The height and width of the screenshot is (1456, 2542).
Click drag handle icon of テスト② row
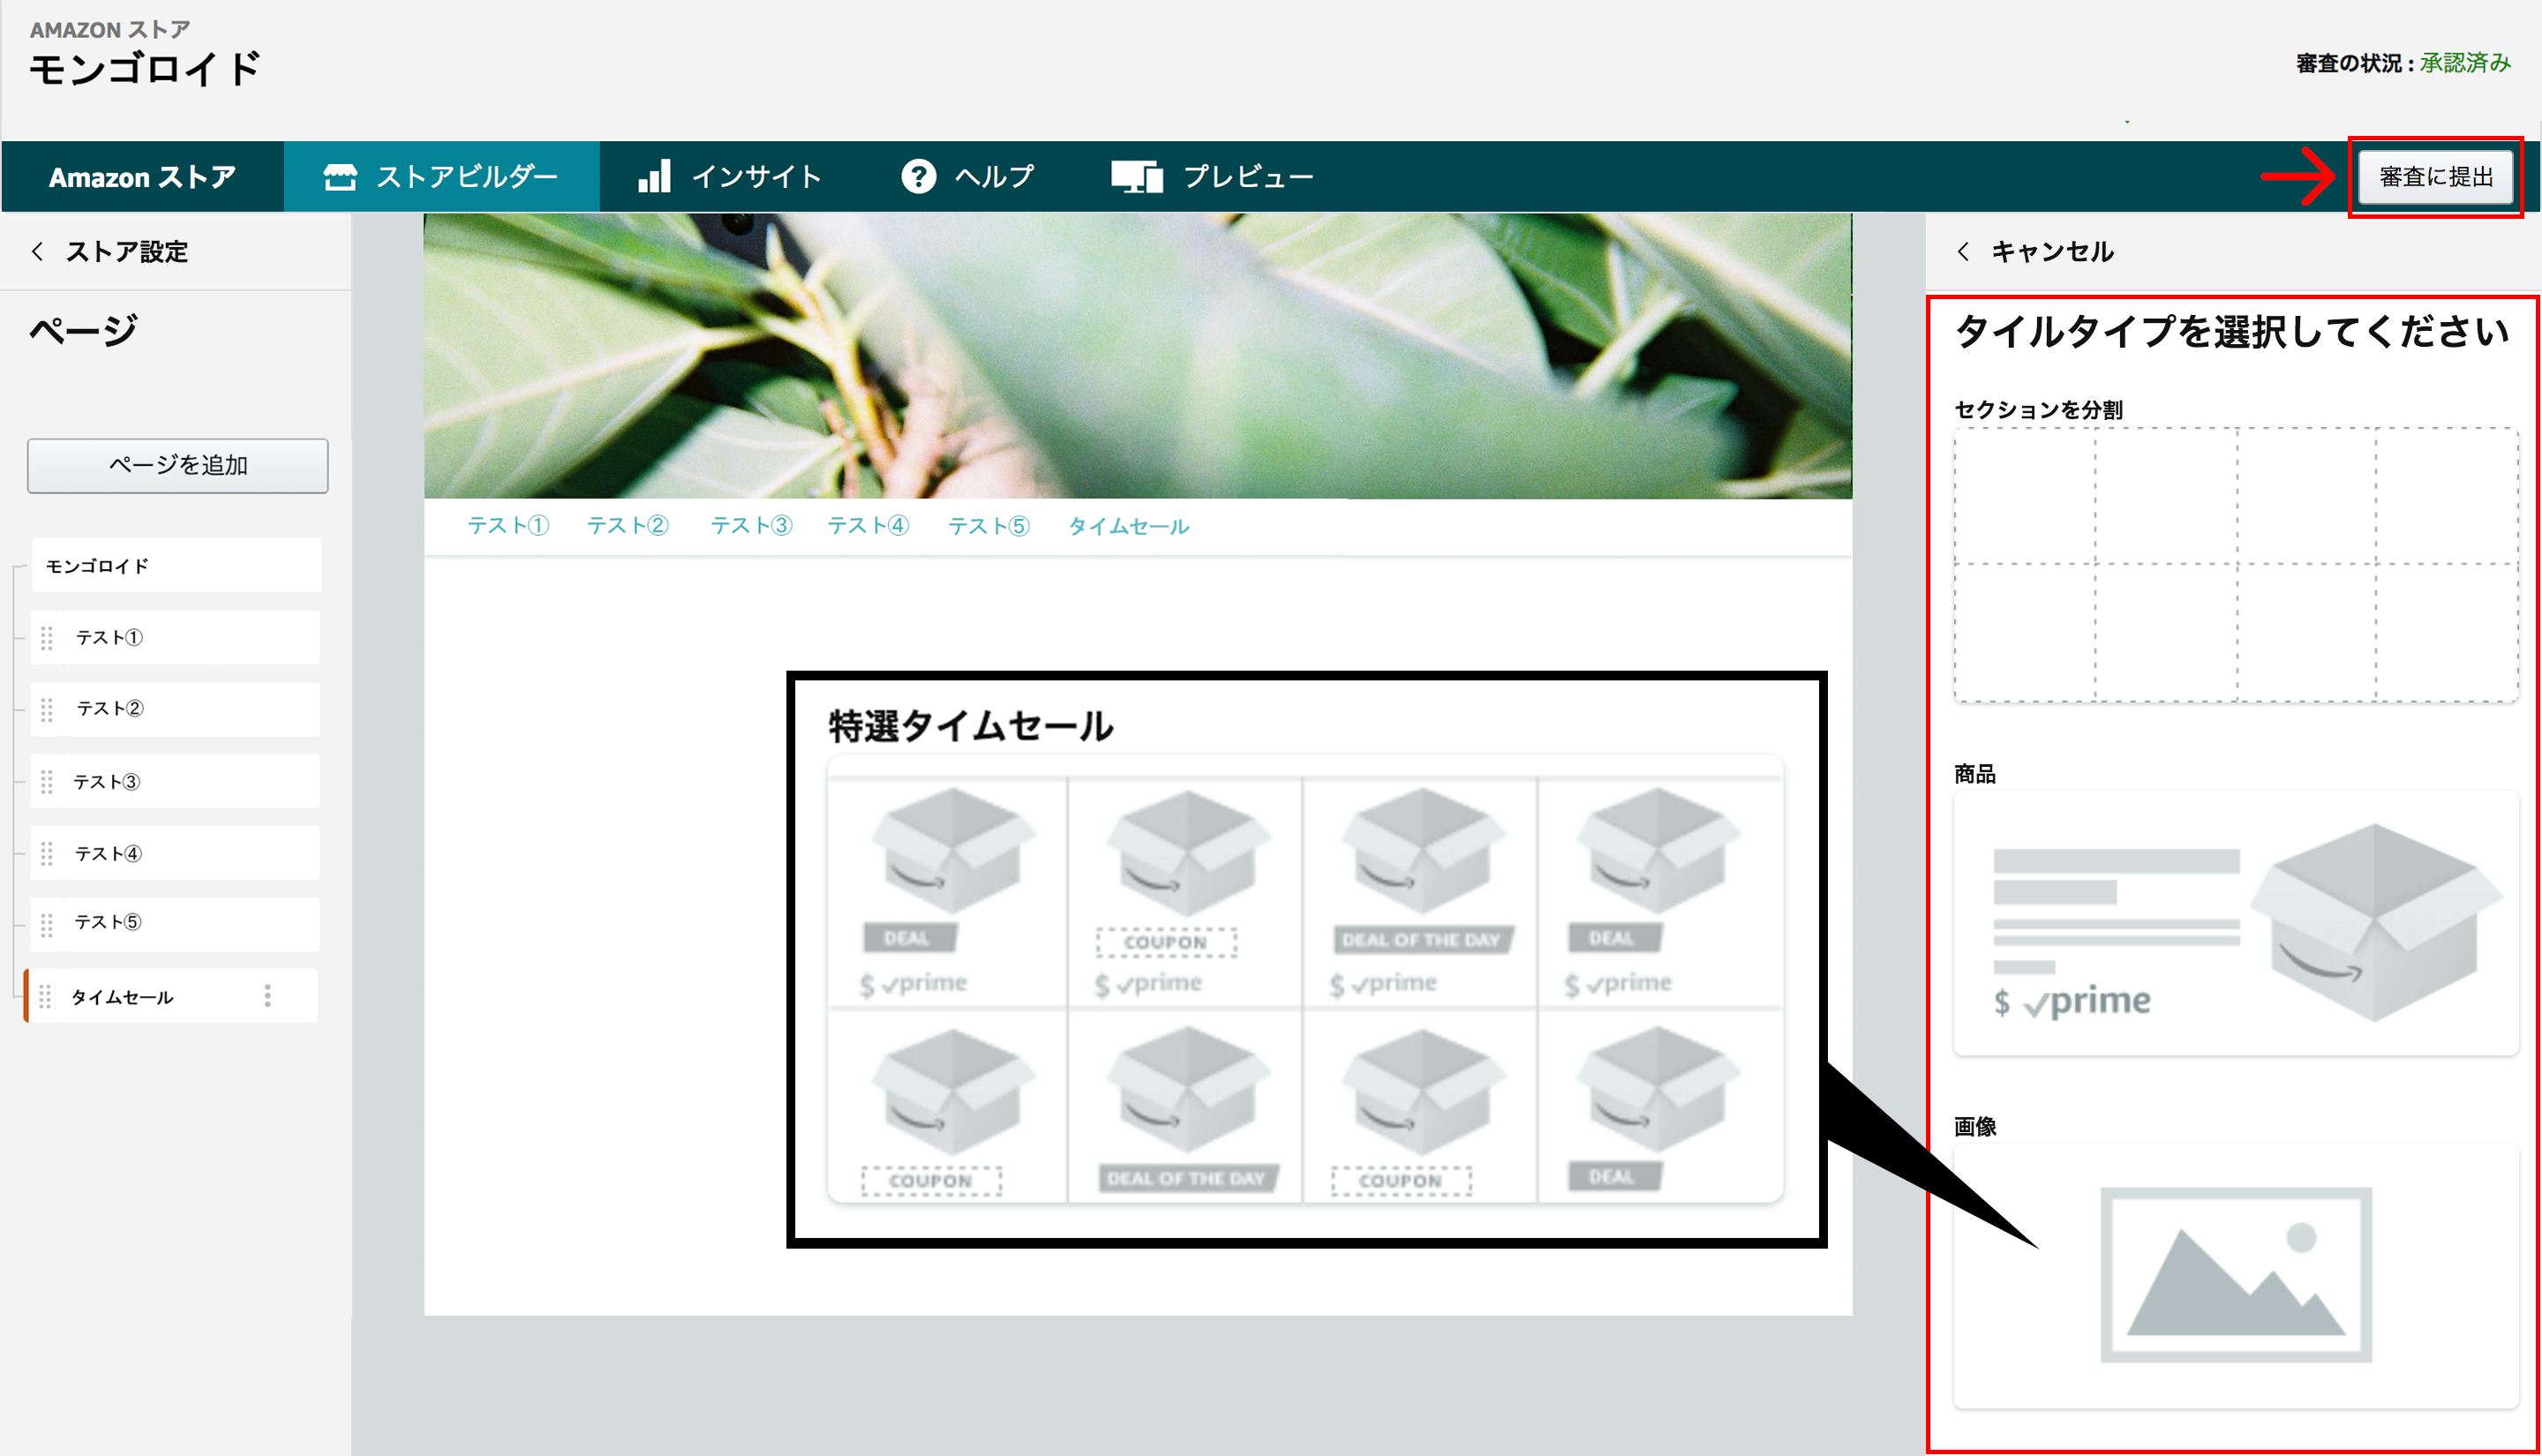coord(46,710)
